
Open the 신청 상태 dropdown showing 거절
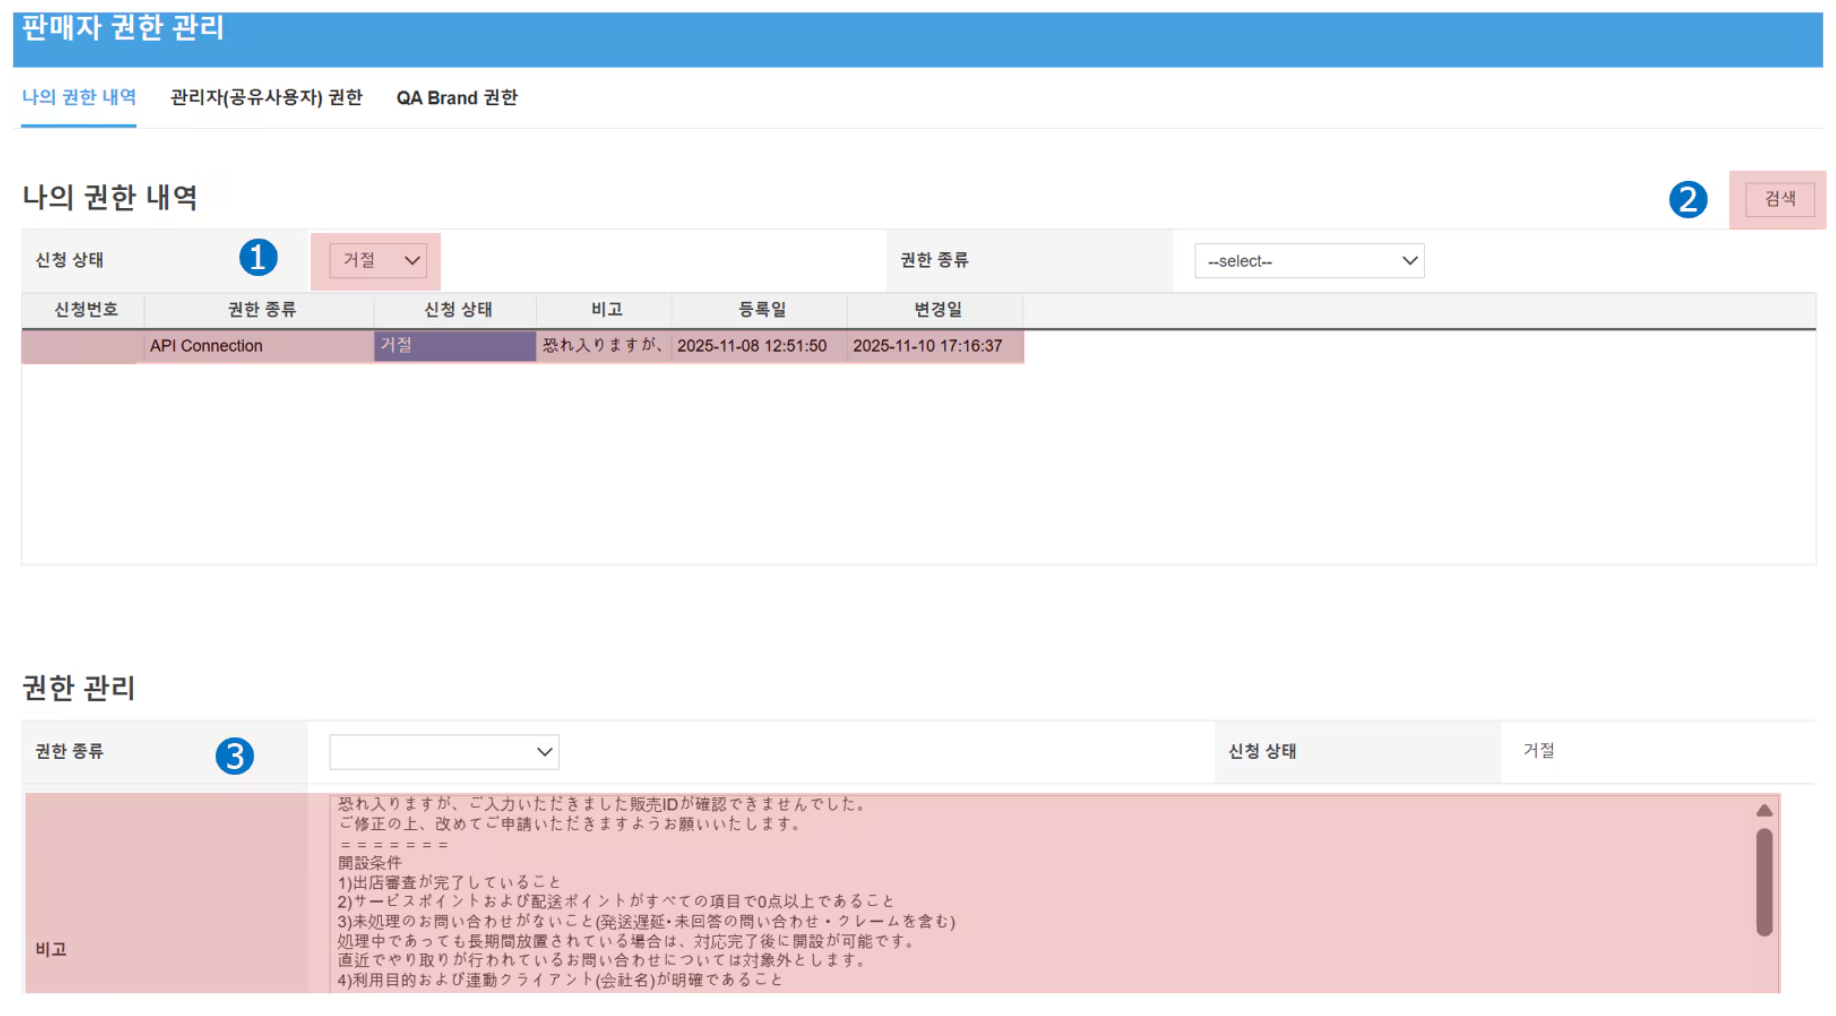point(378,261)
